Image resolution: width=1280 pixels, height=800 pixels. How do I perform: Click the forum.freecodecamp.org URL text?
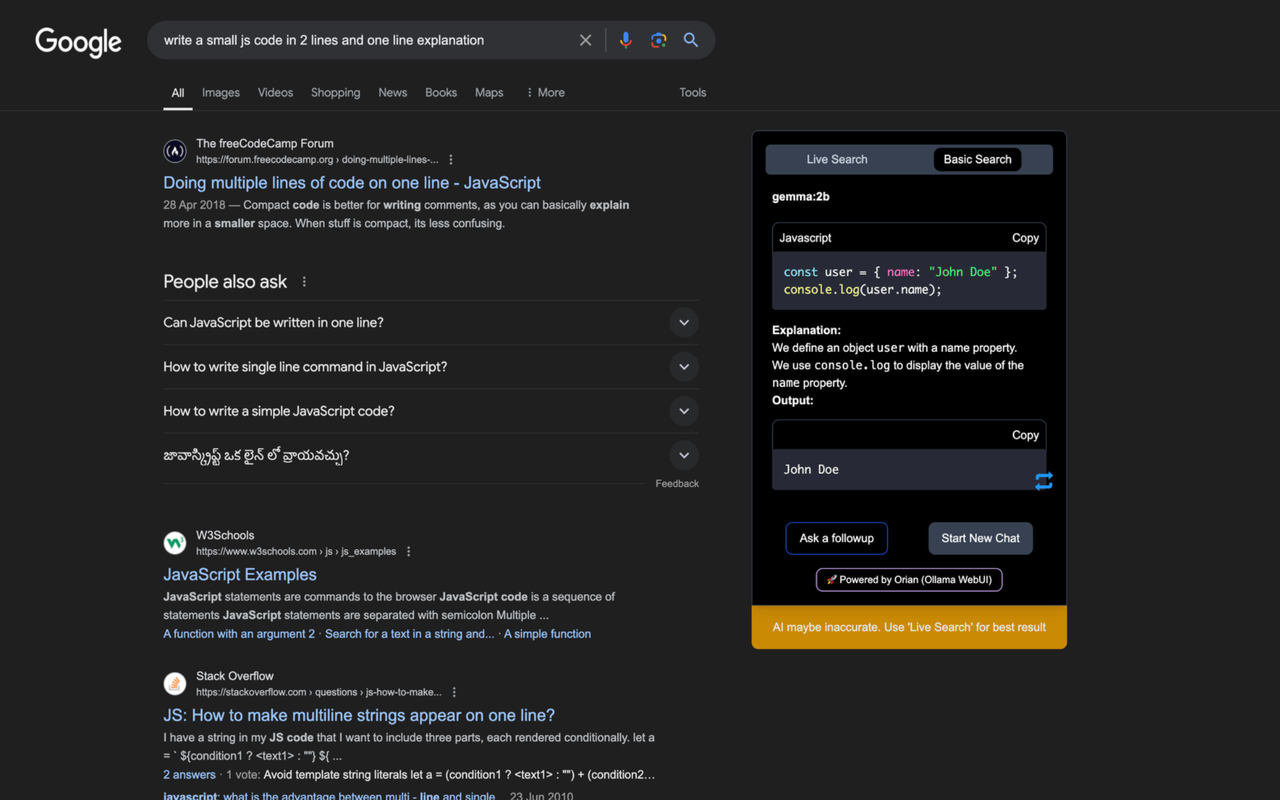point(317,160)
